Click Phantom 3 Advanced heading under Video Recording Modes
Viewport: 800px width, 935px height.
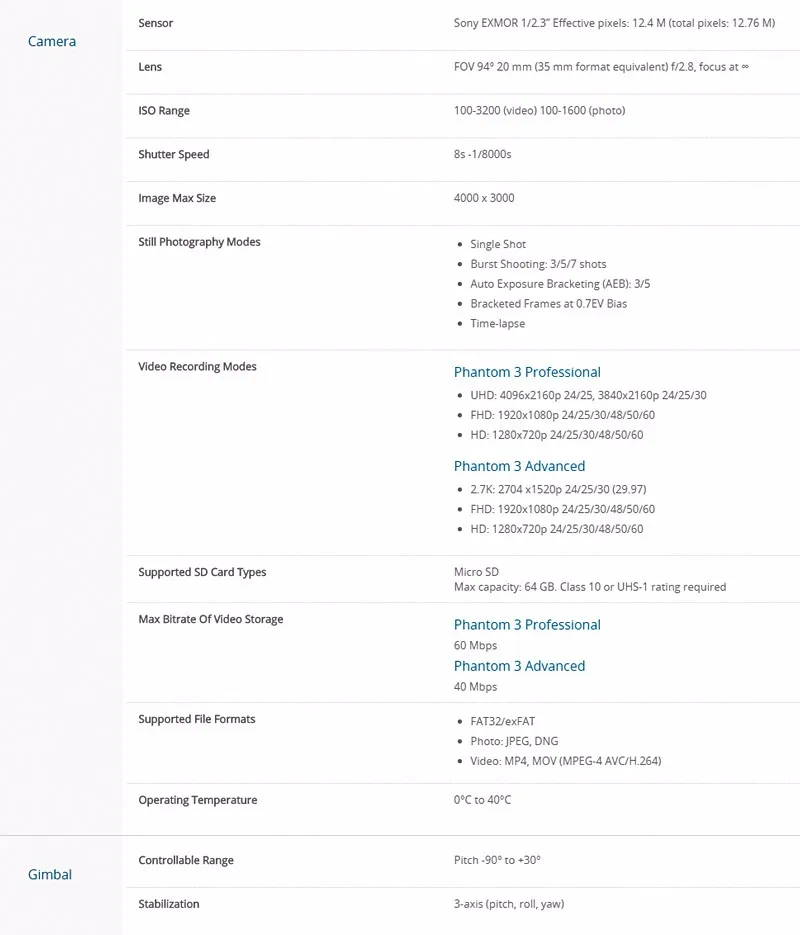[519, 466]
